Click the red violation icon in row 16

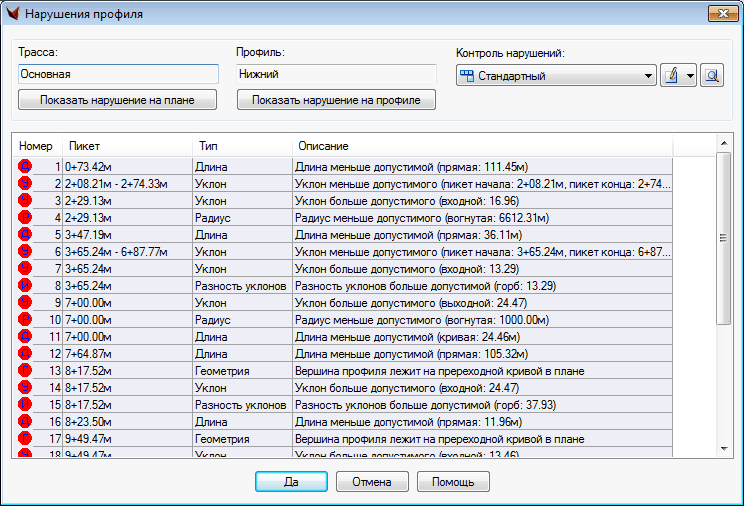24,421
